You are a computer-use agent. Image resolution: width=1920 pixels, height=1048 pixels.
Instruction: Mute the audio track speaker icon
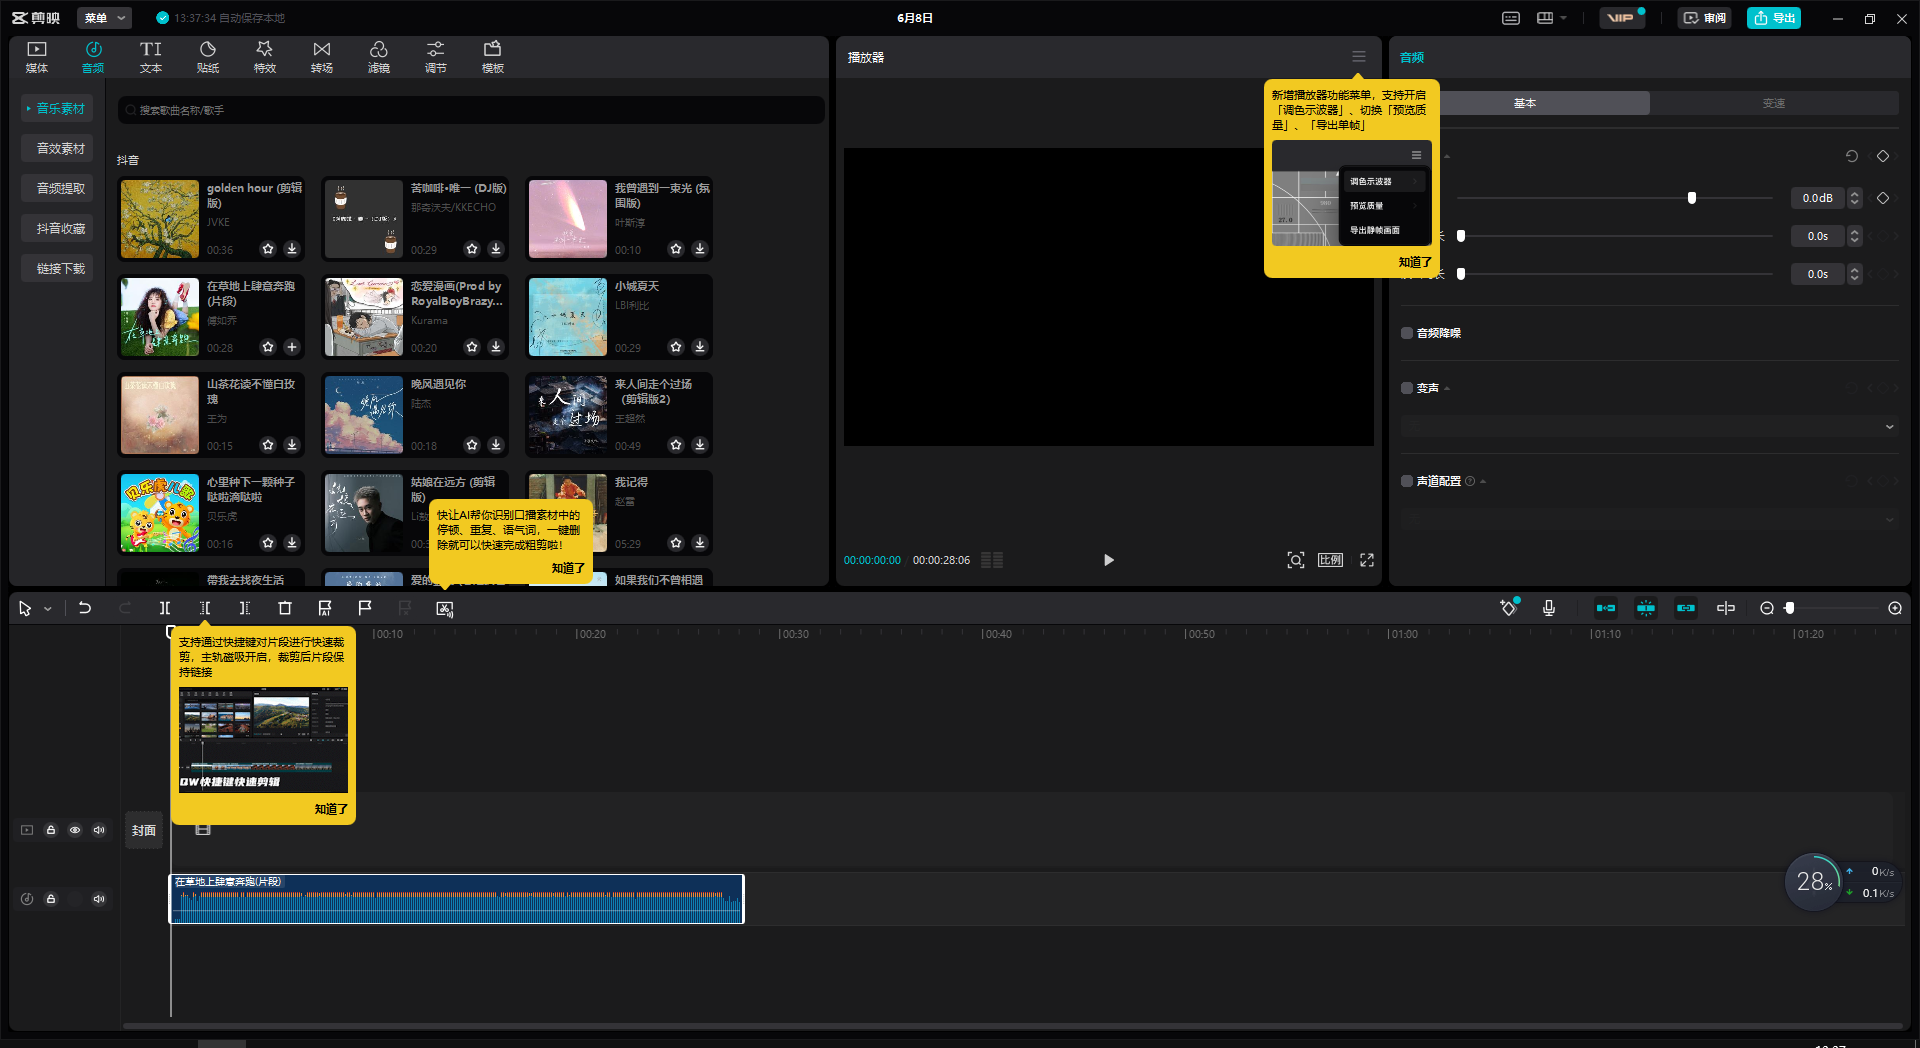99,899
